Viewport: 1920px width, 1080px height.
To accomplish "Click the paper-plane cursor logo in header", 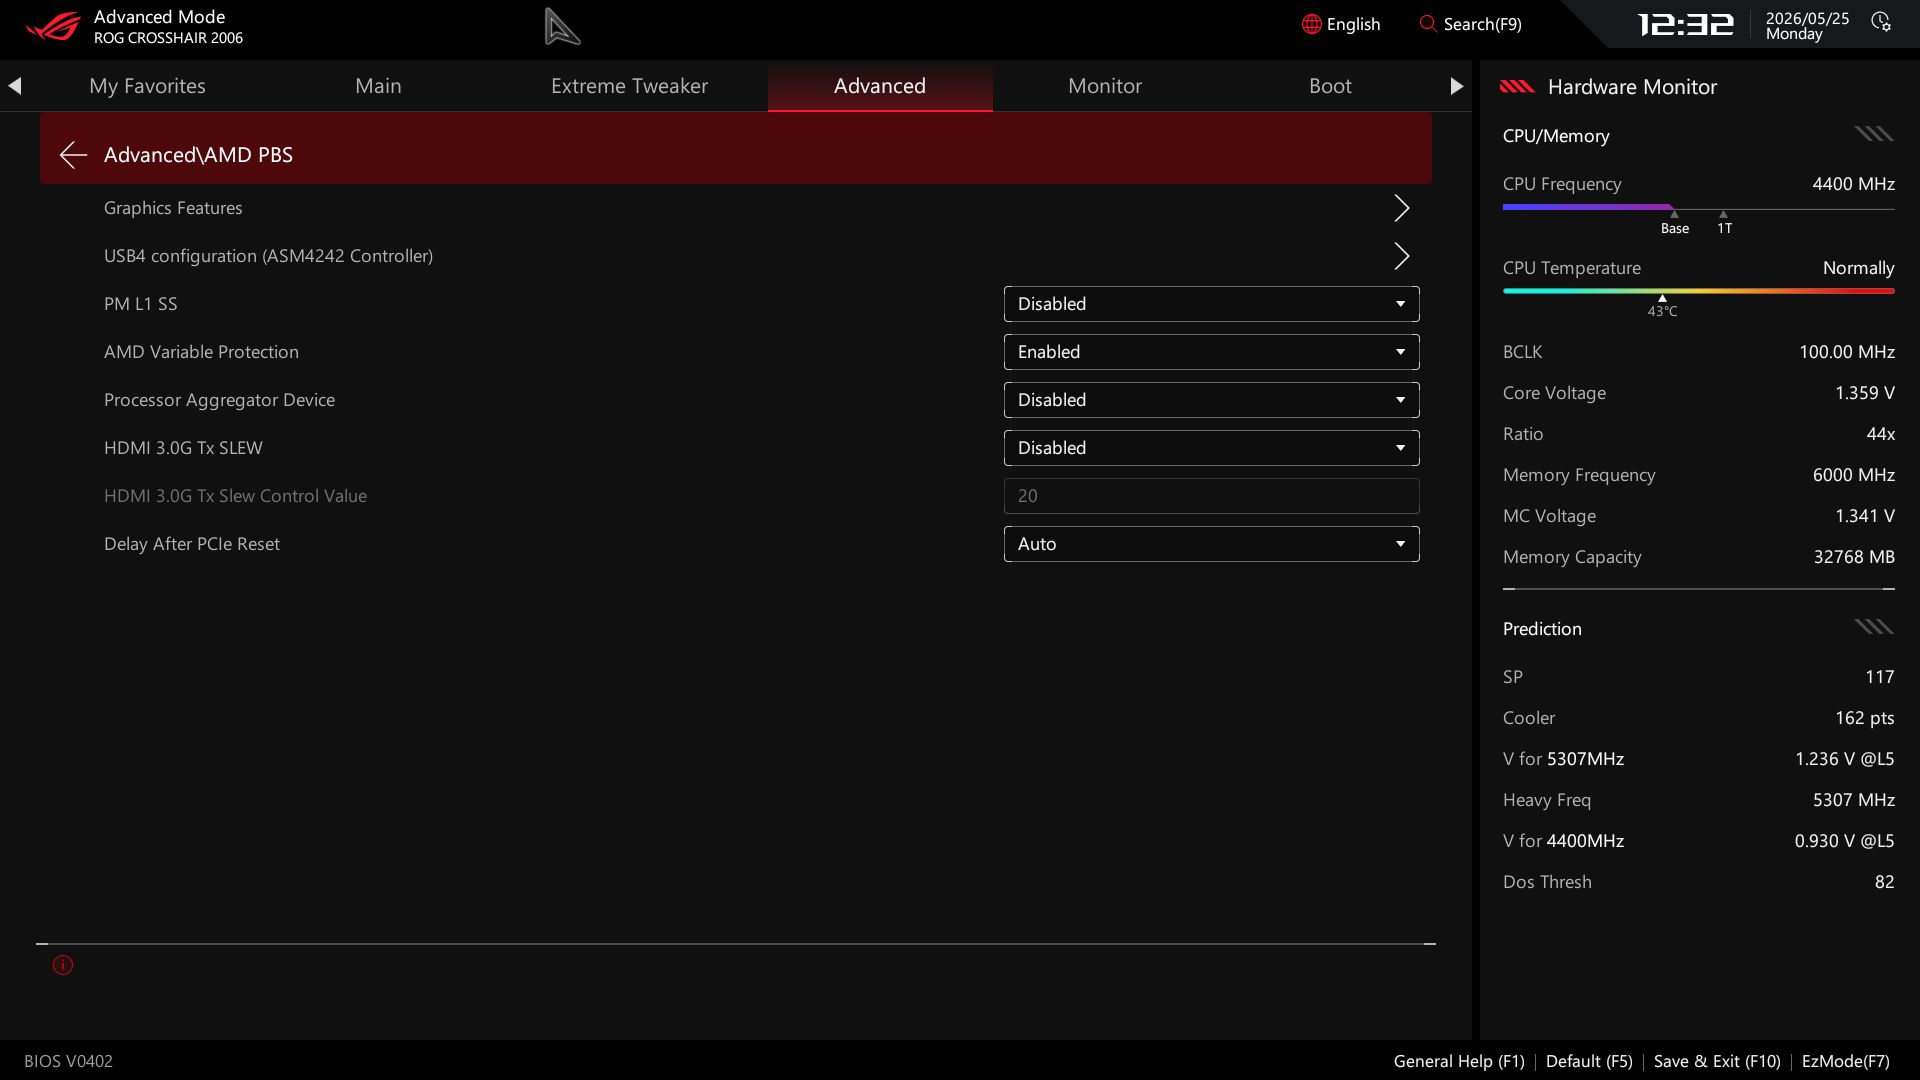I will point(562,26).
